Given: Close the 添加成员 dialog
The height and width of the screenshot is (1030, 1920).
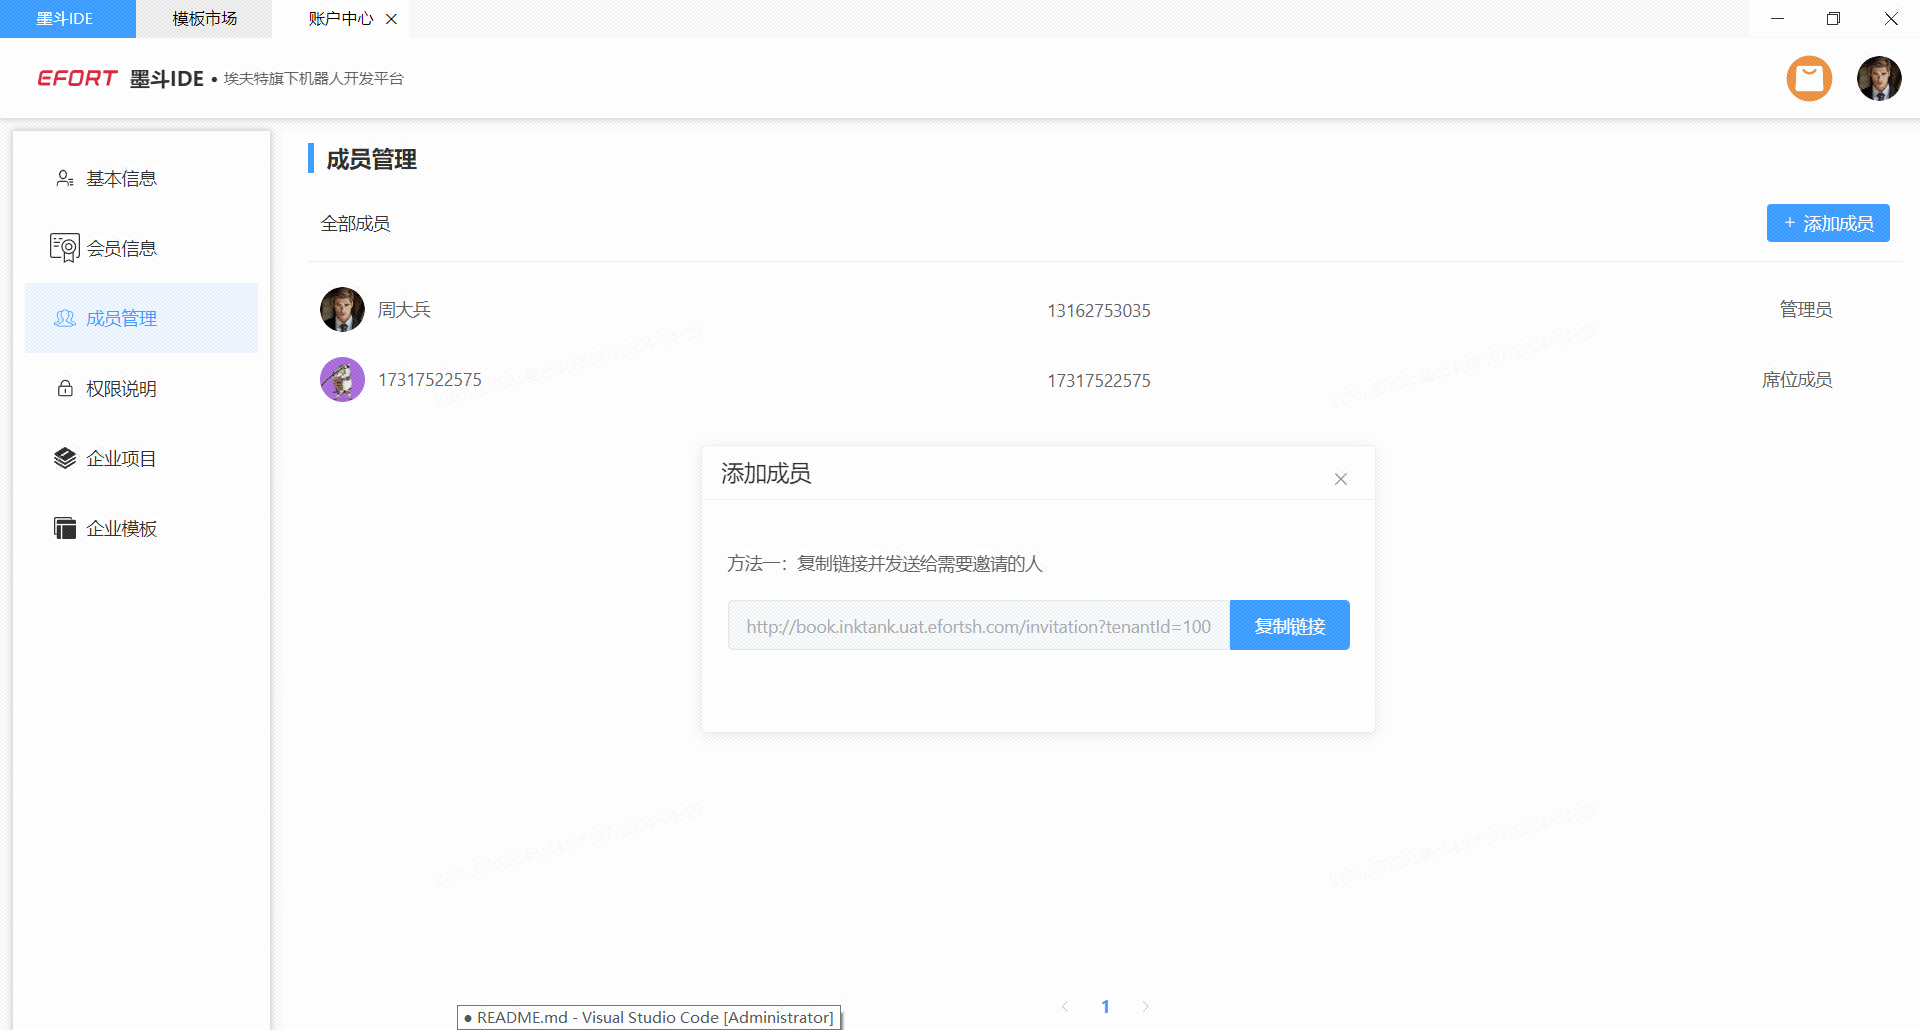Looking at the screenshot, I should point(1340,479).
